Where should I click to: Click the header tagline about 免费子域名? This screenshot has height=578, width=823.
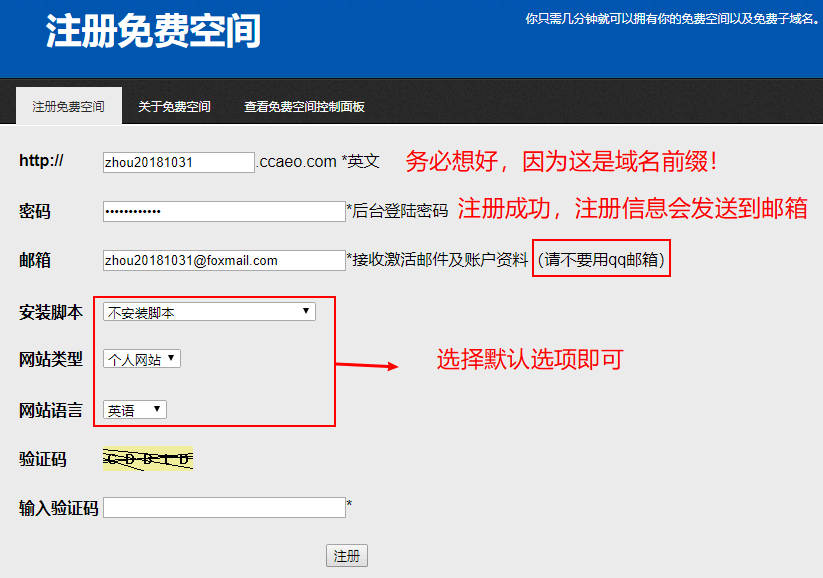pyautogui.click(x=672, y=19)
